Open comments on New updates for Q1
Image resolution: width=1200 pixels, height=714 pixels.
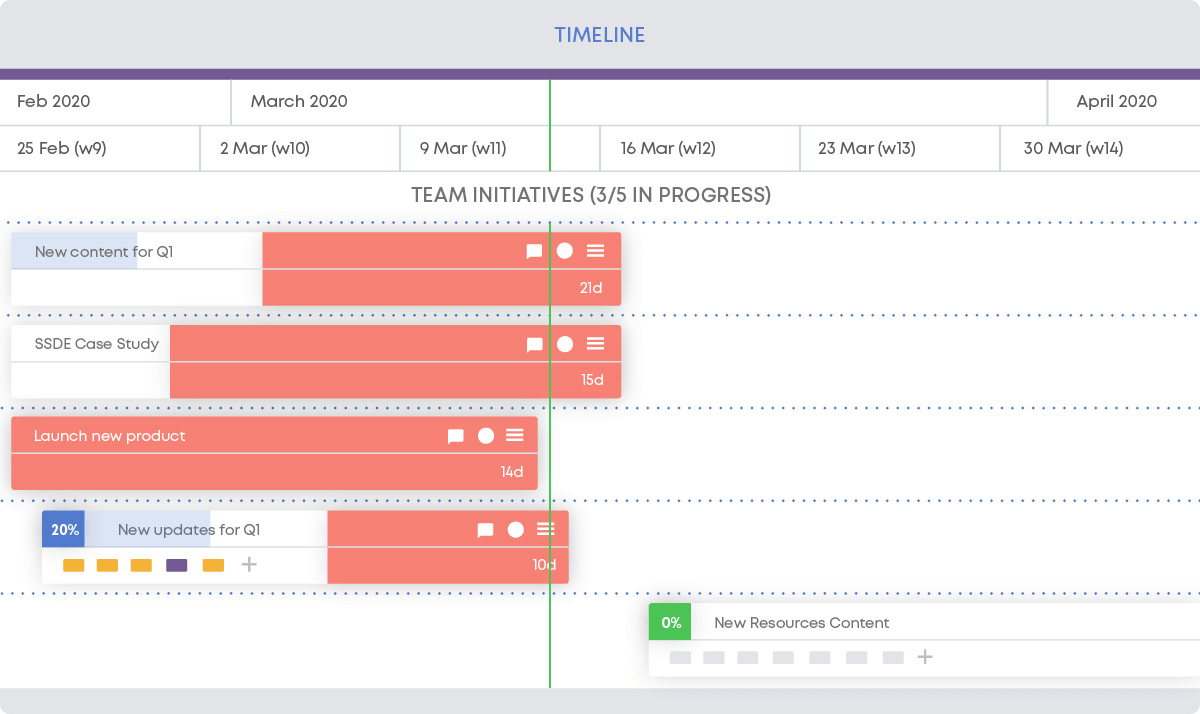[x=485, y=531]
